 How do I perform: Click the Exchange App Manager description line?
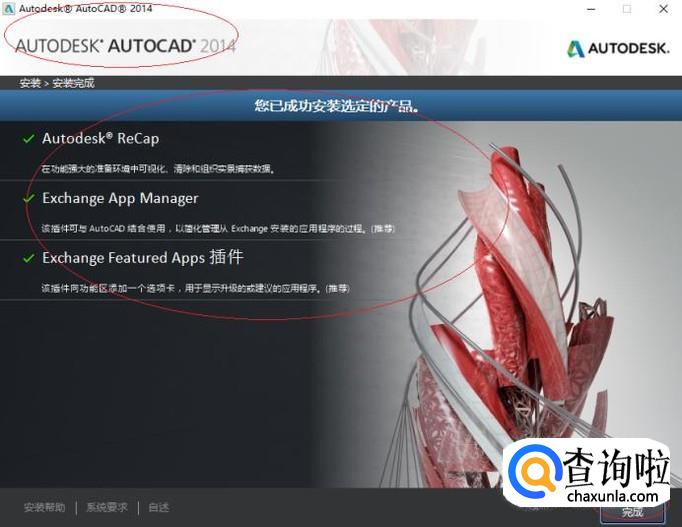click(218, 228)
